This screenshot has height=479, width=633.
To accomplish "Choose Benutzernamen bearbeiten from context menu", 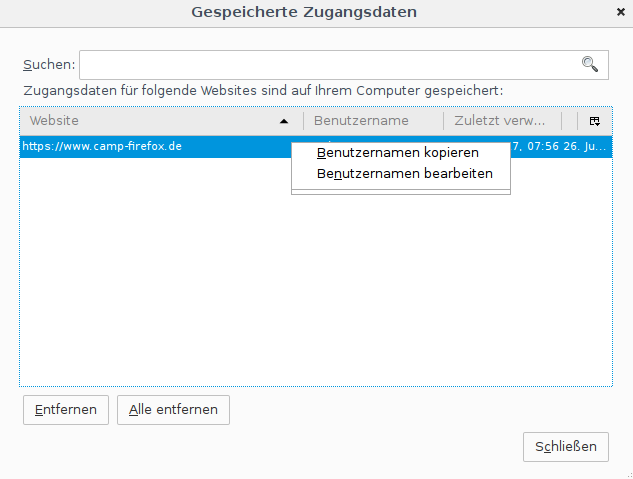I will [404, 173].
